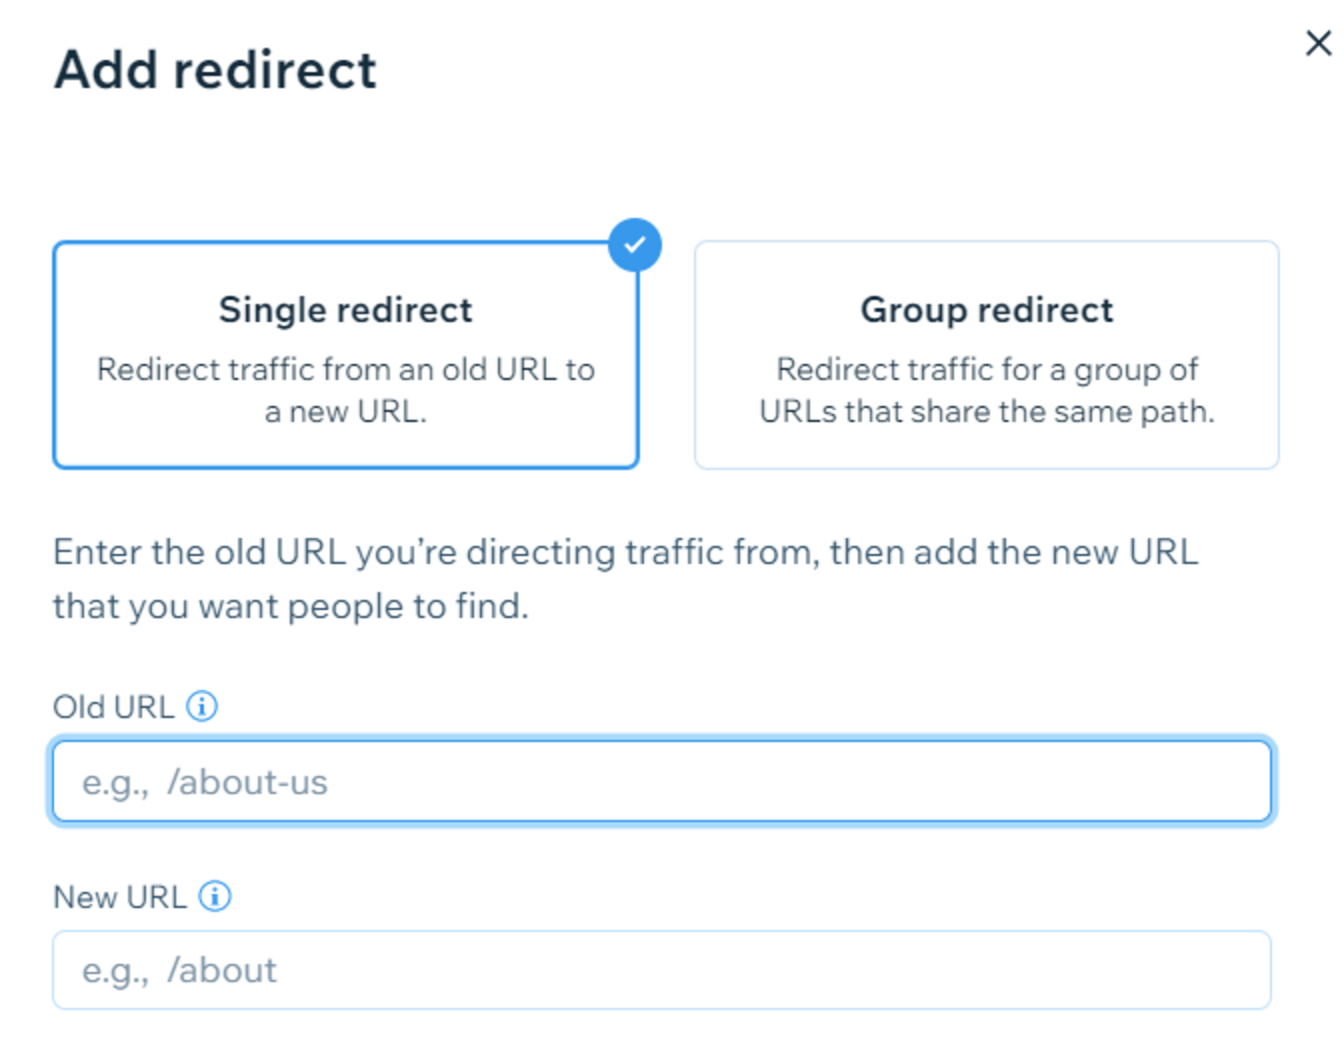Close the Add redirect dialog
Image resolution: width=1344 pixels, height=1038 pixels.
point(1318,43)
